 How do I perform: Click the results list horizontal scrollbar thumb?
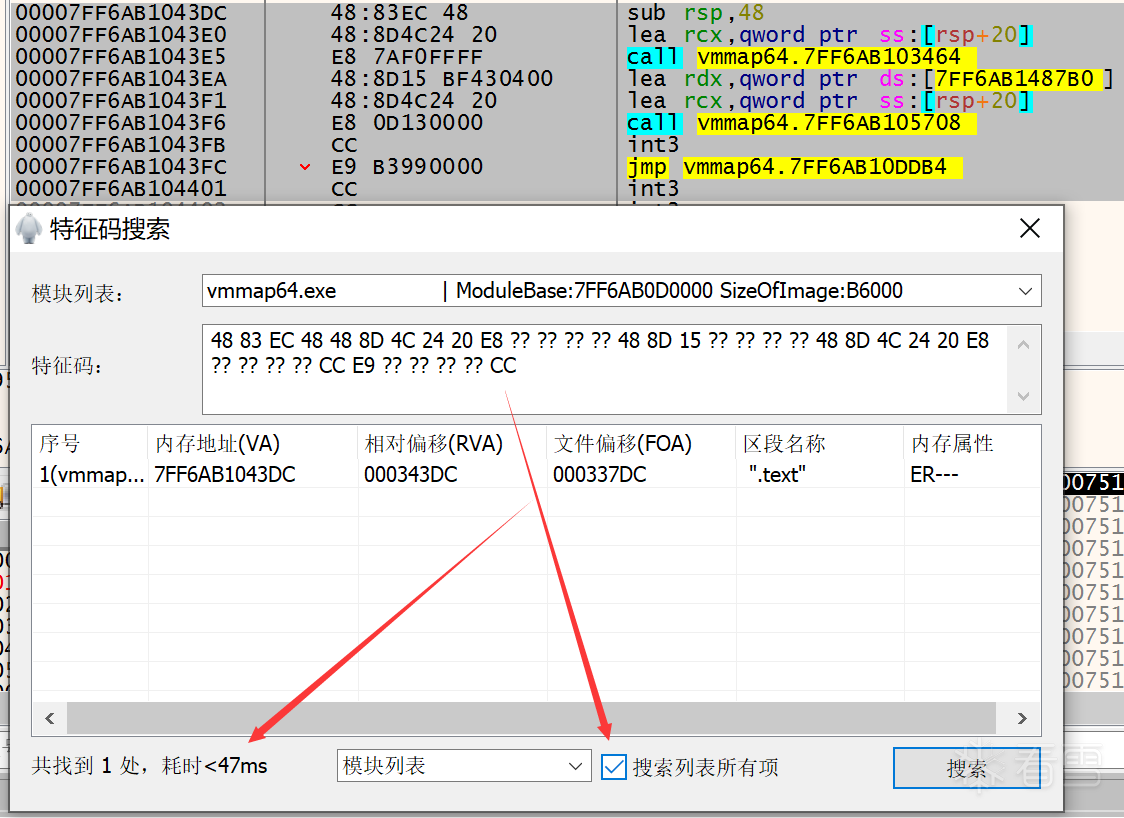point(531,718)
